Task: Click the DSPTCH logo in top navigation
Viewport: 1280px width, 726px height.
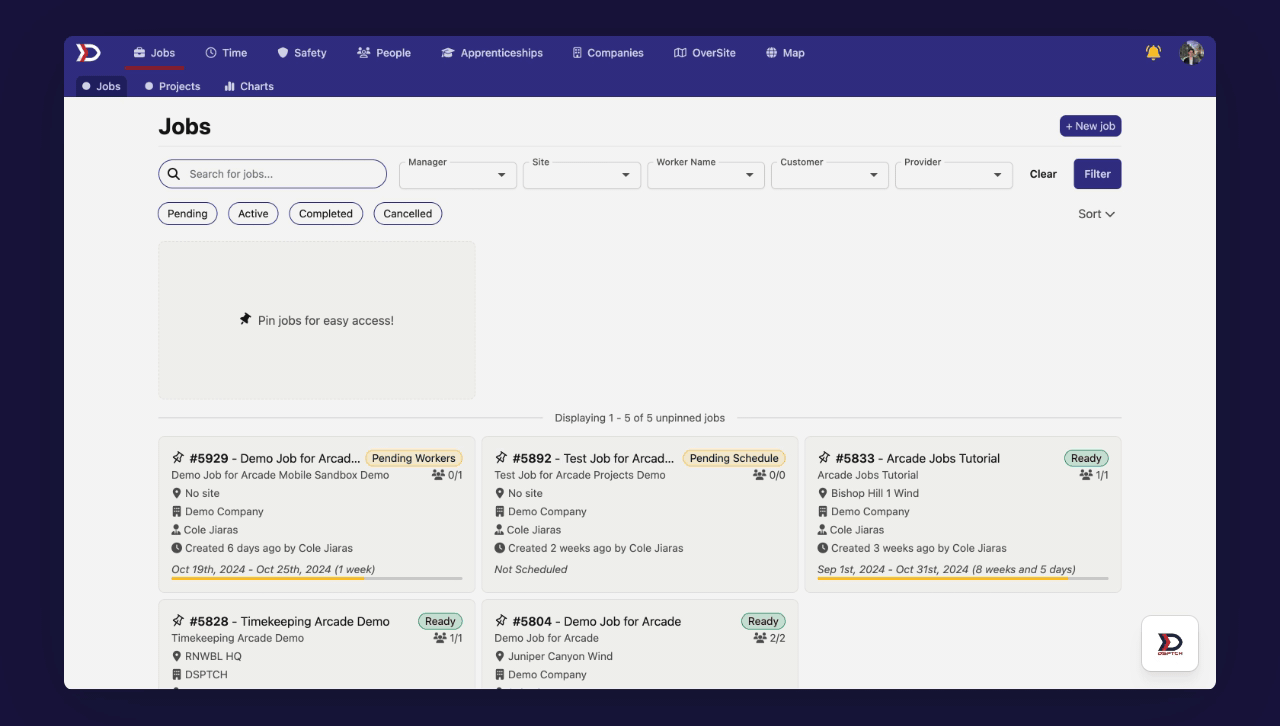Action: [x=88, y=53]
